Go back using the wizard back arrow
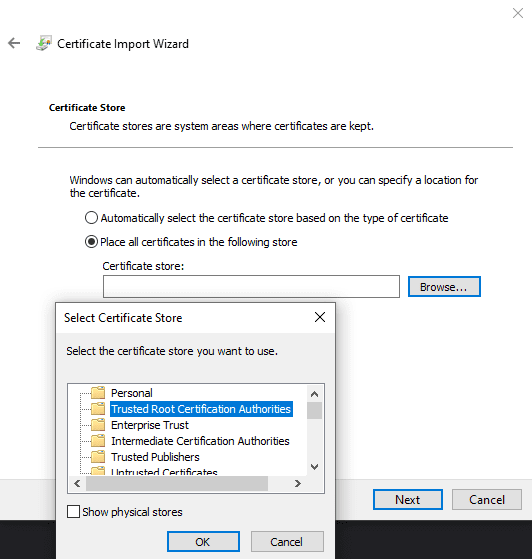Viewport: 532px width, 559px height. 14,43
